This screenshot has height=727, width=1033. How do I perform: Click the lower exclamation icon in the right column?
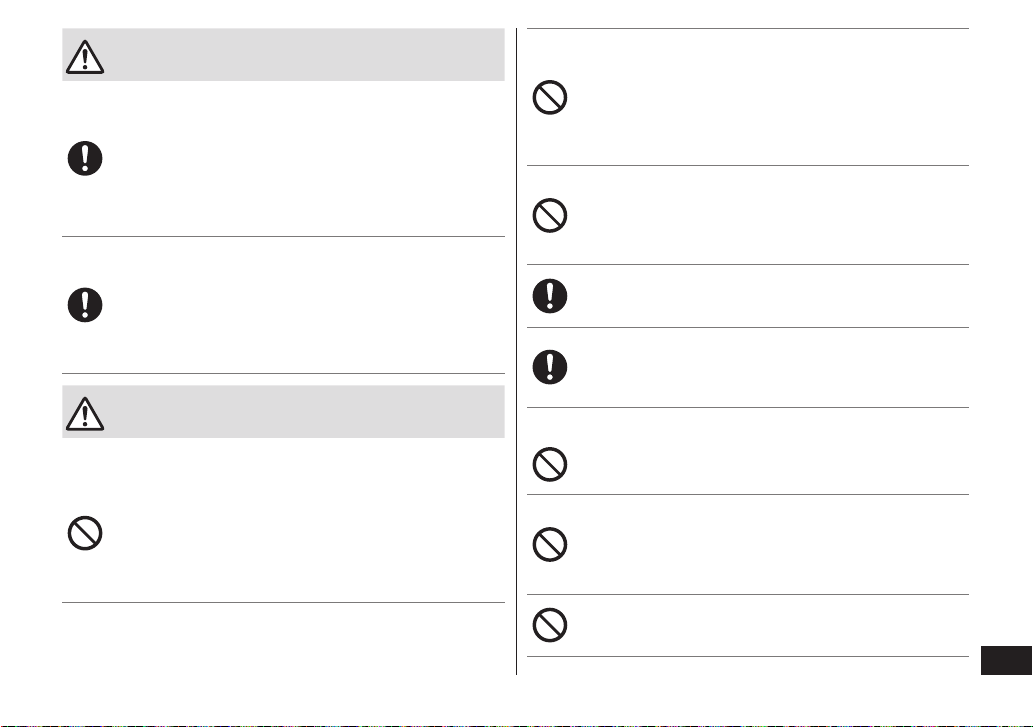click(x=549, y=367)
